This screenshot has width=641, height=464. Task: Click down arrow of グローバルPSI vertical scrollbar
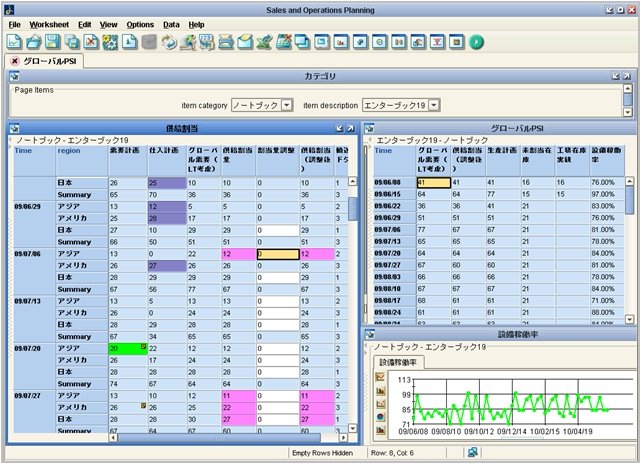(x=630, y=319)
